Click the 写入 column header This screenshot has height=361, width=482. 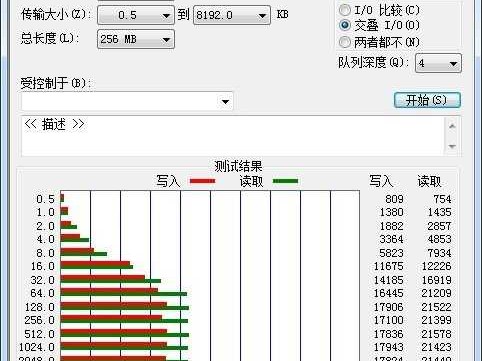[381, 181]
